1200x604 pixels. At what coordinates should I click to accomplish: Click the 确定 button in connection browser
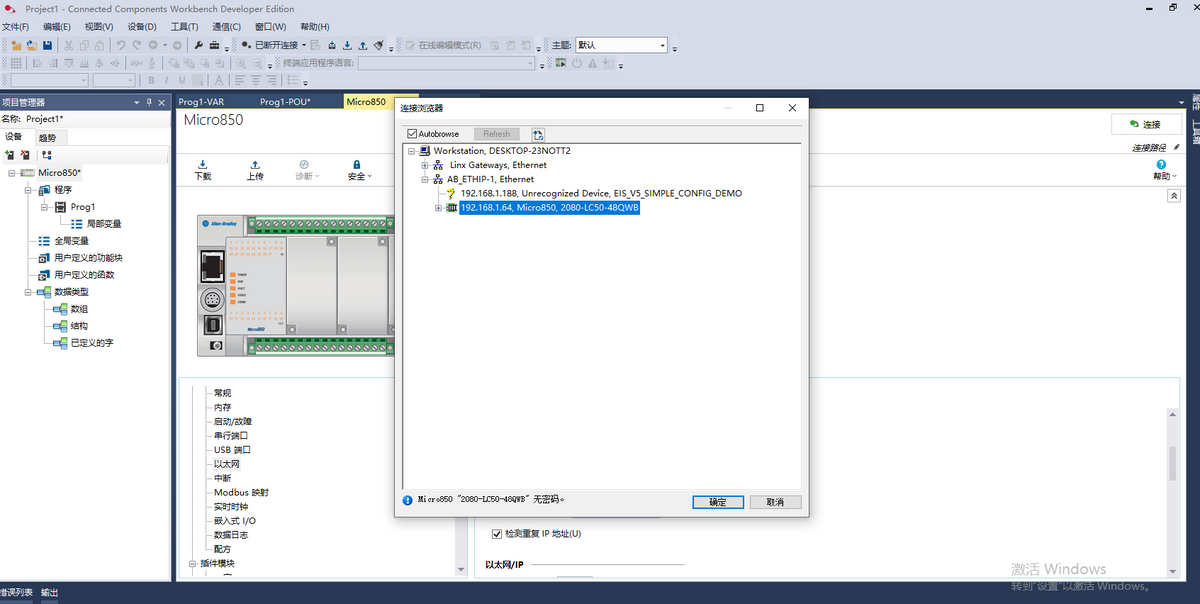(x=718, y=502)
